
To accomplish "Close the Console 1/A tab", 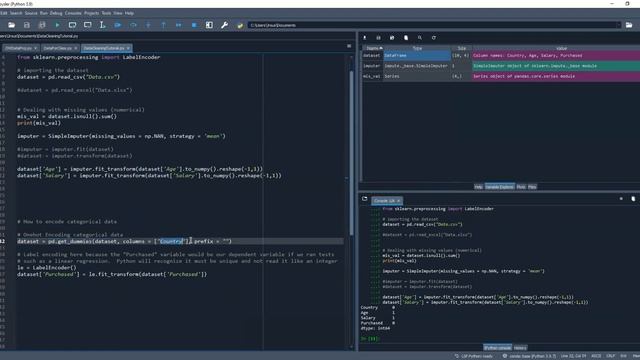I will click(399, 201).
